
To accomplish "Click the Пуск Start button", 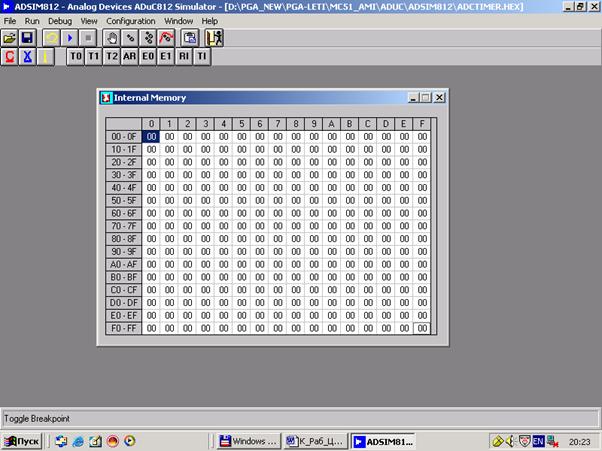I will pos(23,440).
